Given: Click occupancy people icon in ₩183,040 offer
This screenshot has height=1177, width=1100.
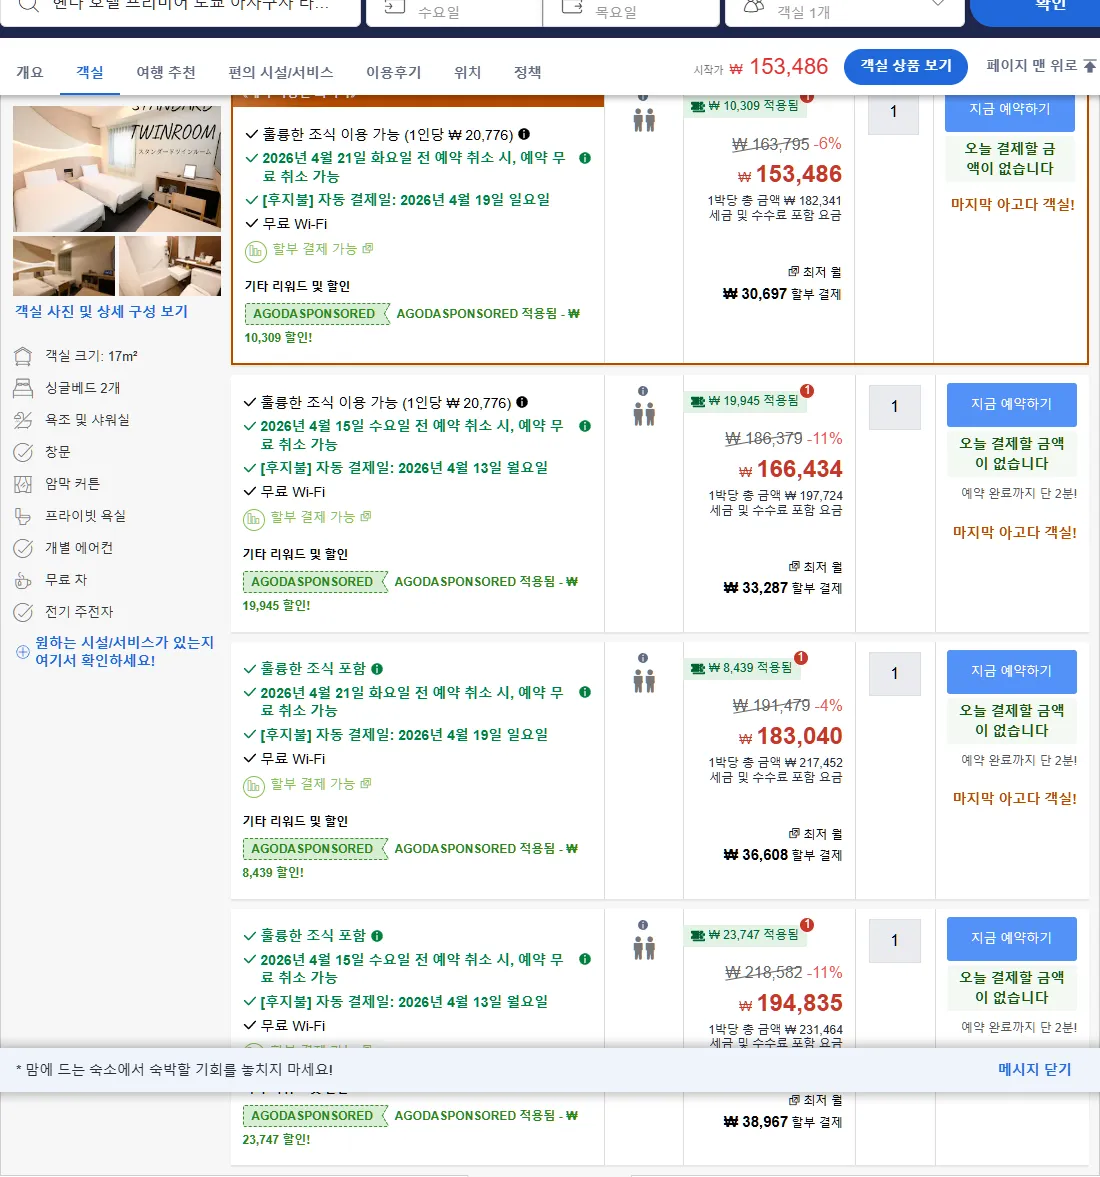Looking at the screenshot, I should tap(643, 682).
